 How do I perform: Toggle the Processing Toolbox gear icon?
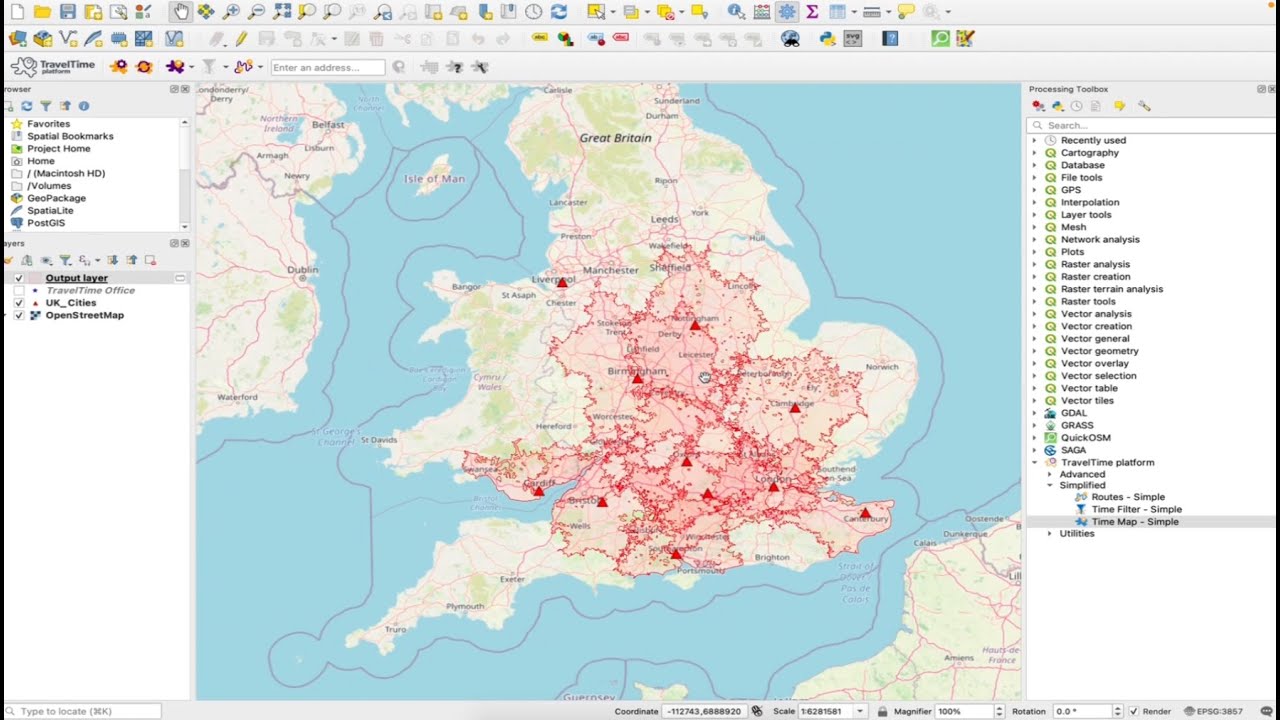click(x=787, y=12)
